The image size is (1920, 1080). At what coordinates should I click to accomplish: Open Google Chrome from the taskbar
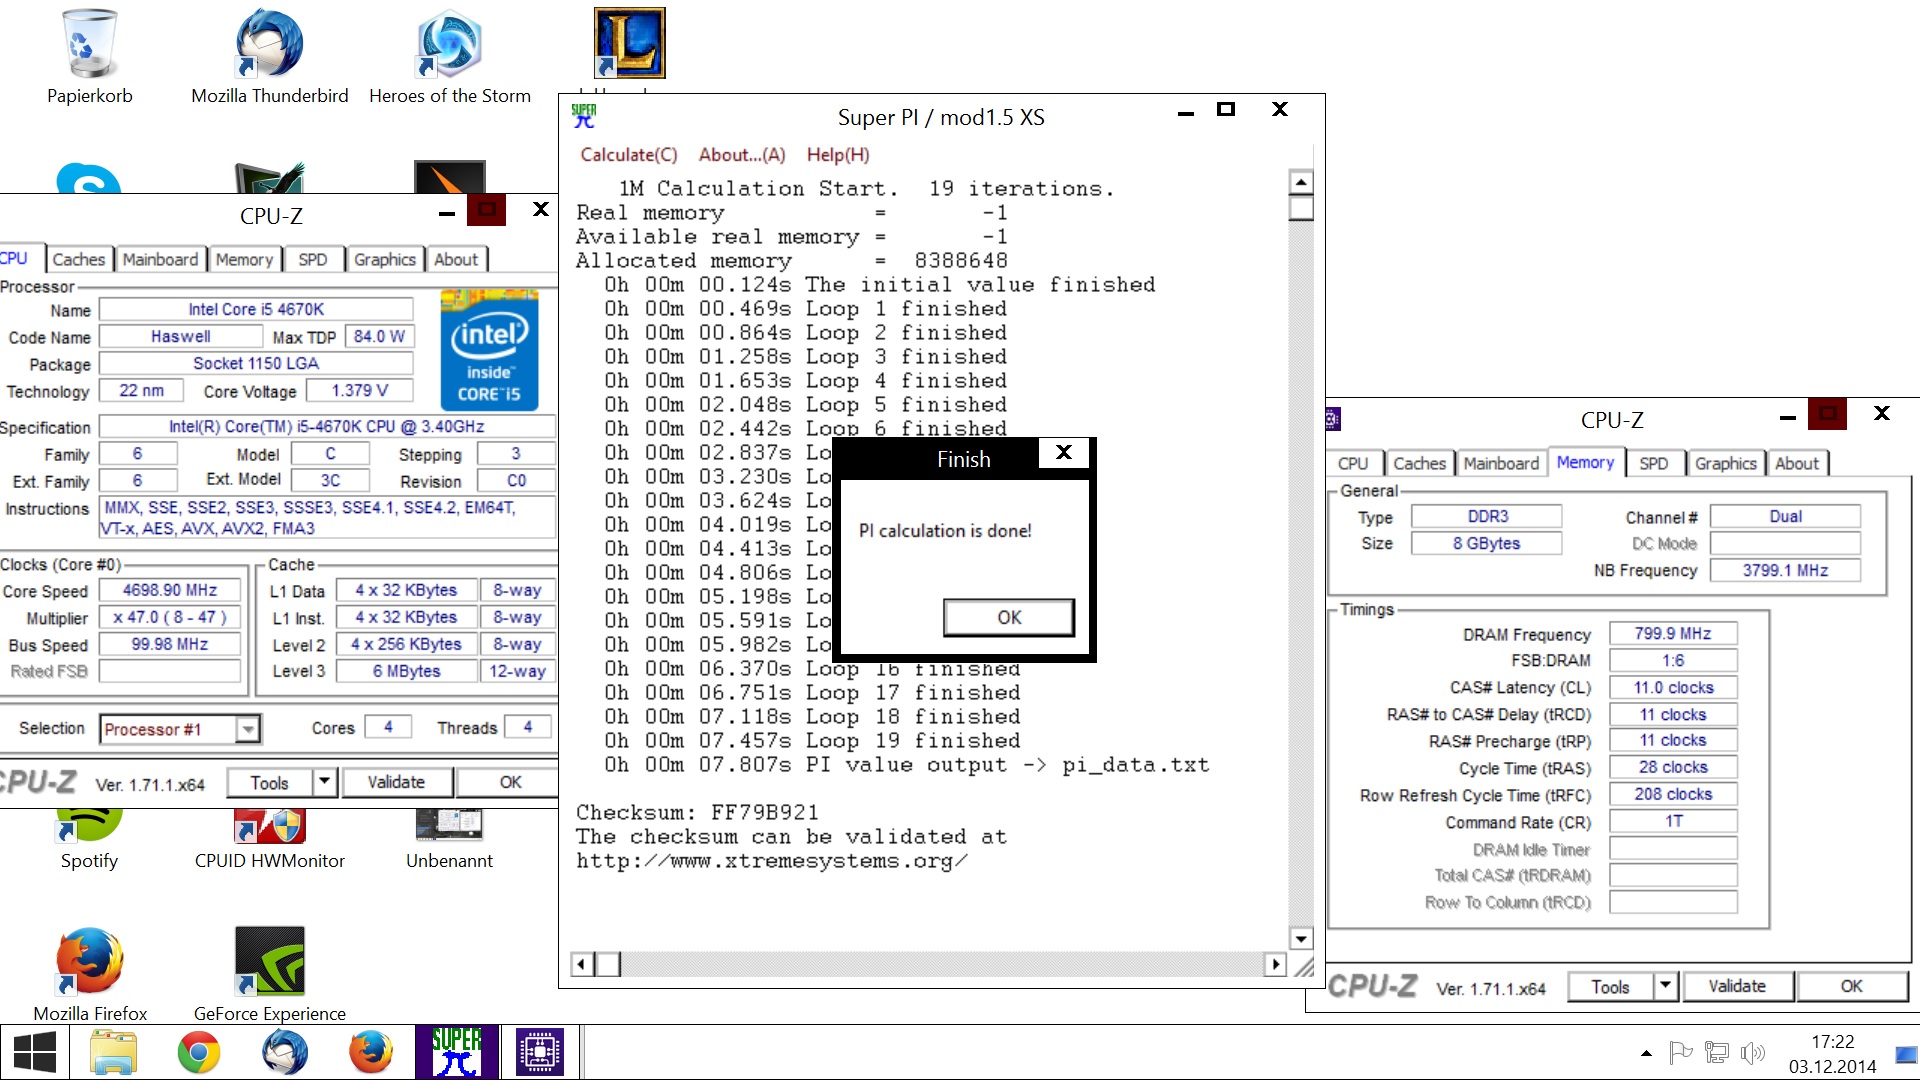coord(199,1052)
